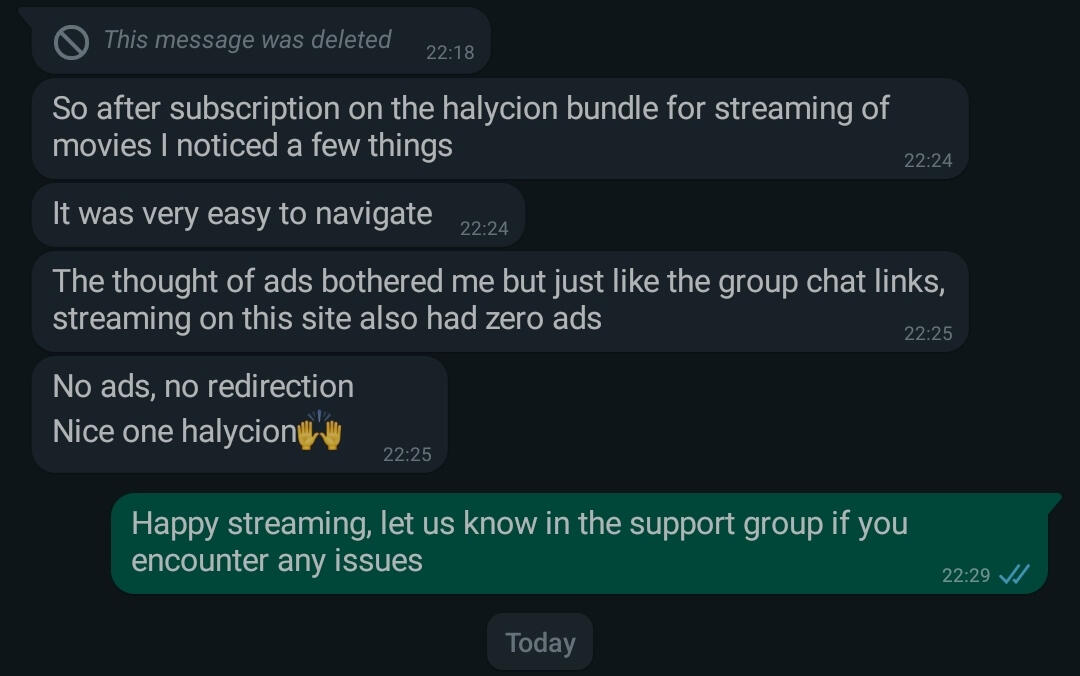
Task: Select the green 'Happy streaming' reply bubble
Action: tap(579, 543)
